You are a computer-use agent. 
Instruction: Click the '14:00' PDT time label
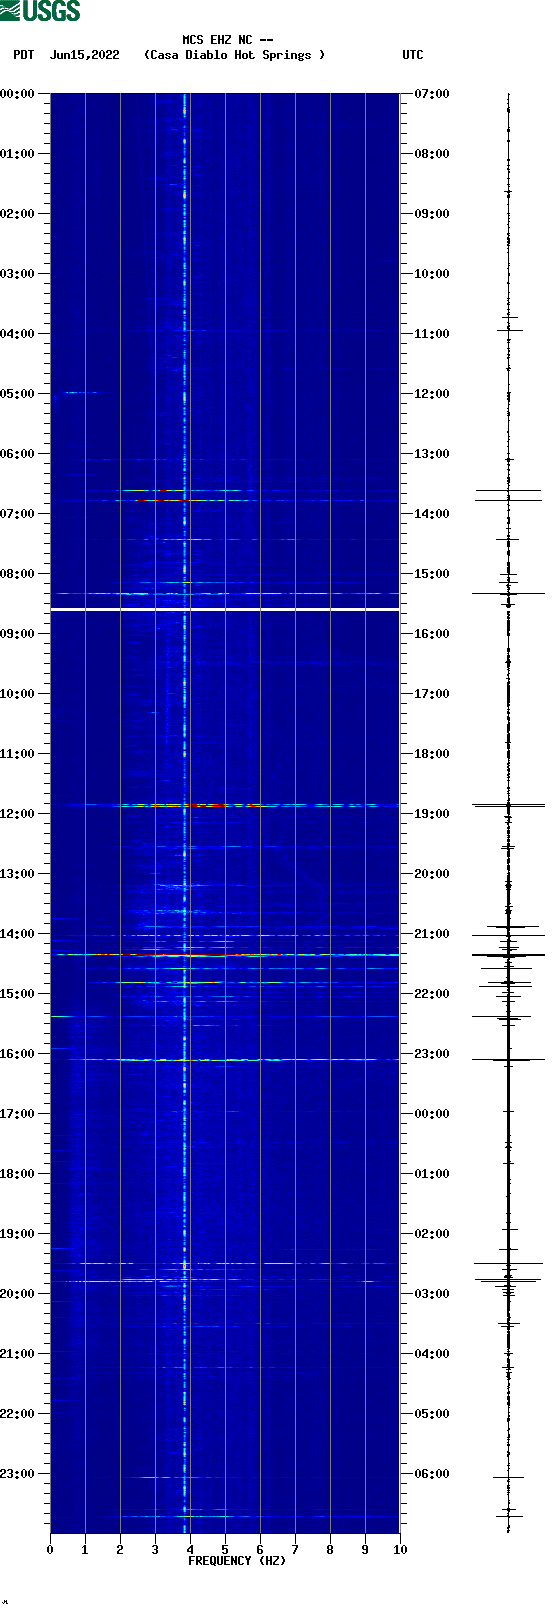pyautogui.click(x=17, y=934)
